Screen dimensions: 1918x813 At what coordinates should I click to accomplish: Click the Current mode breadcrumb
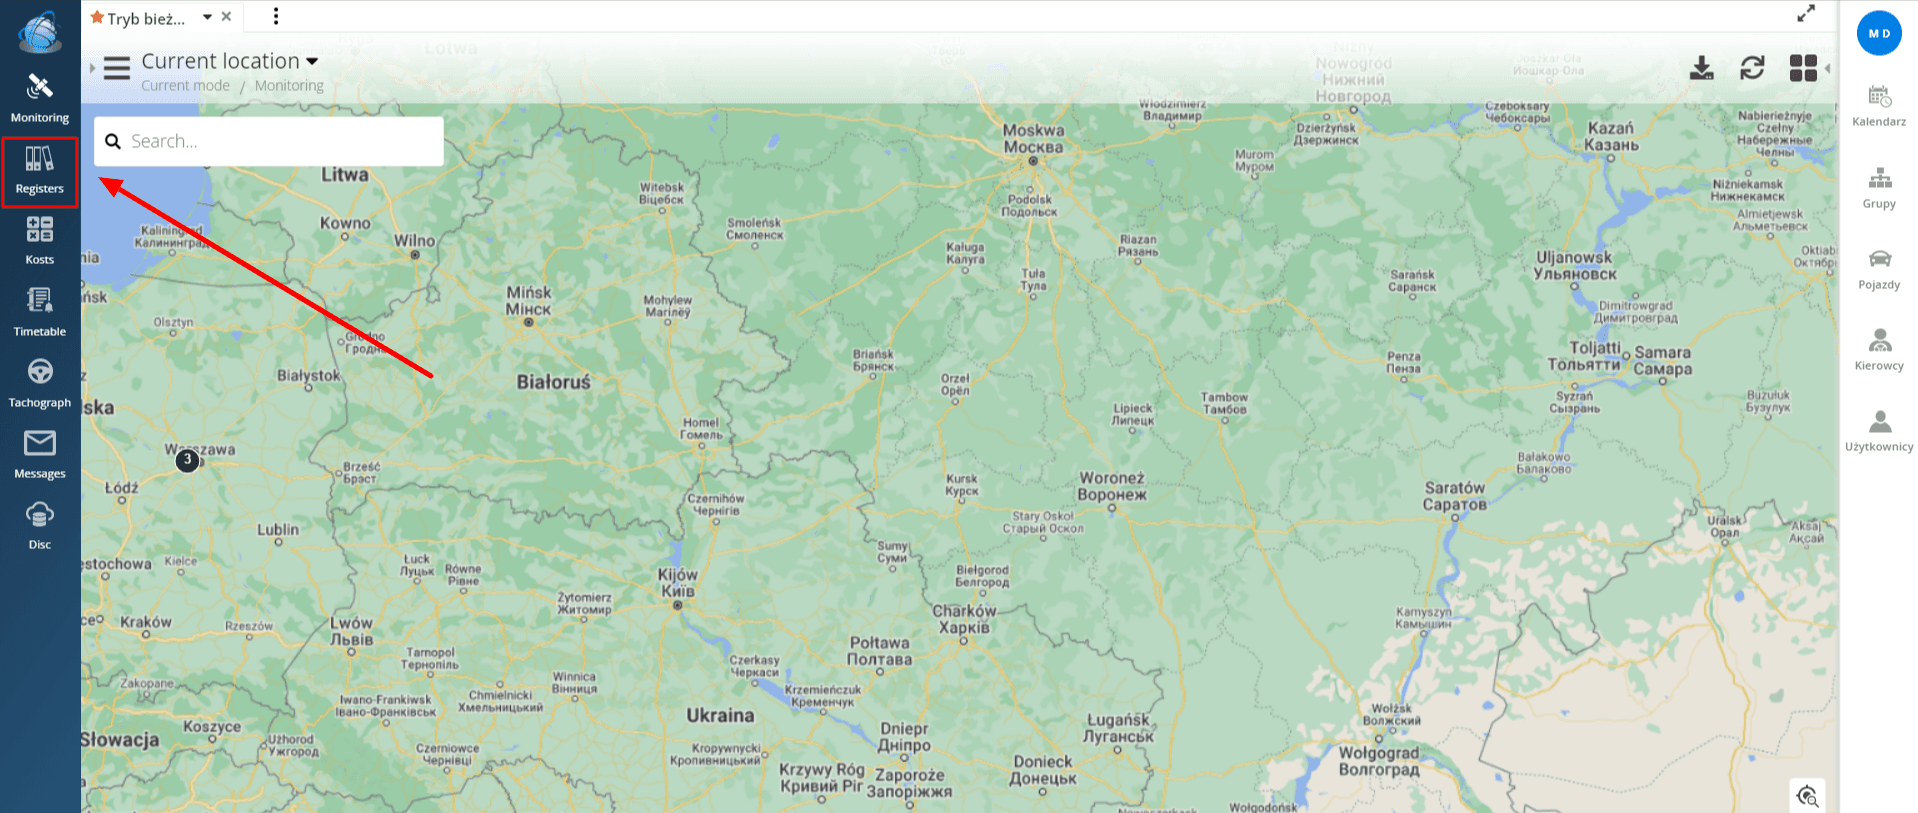pos(185,86)
